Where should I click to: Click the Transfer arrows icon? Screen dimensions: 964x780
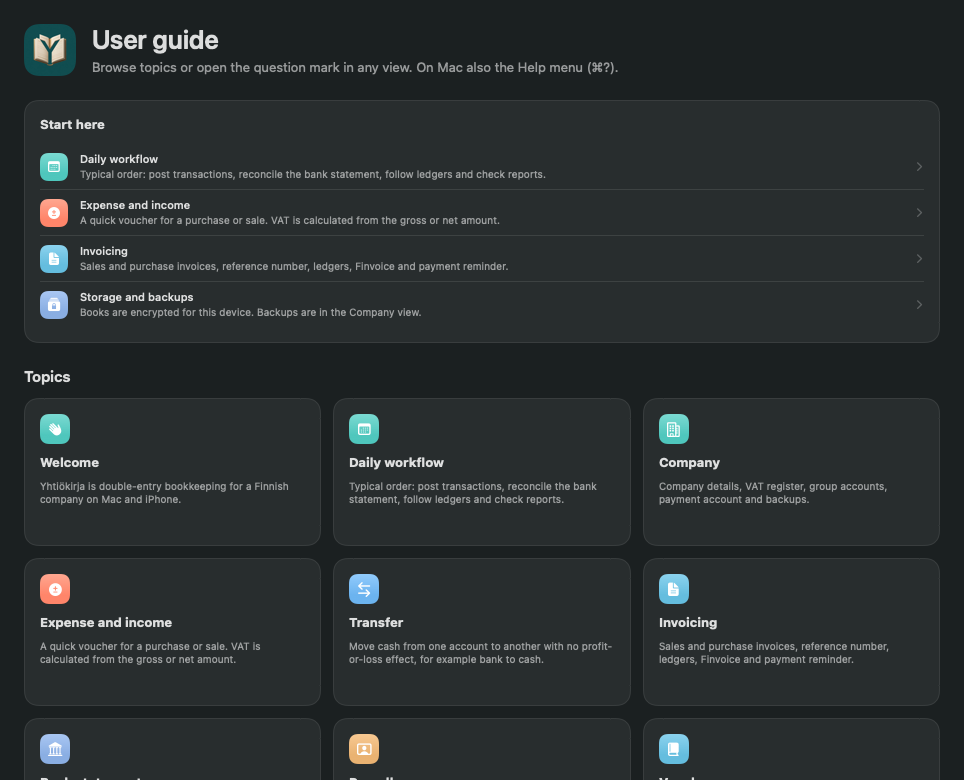364,589
